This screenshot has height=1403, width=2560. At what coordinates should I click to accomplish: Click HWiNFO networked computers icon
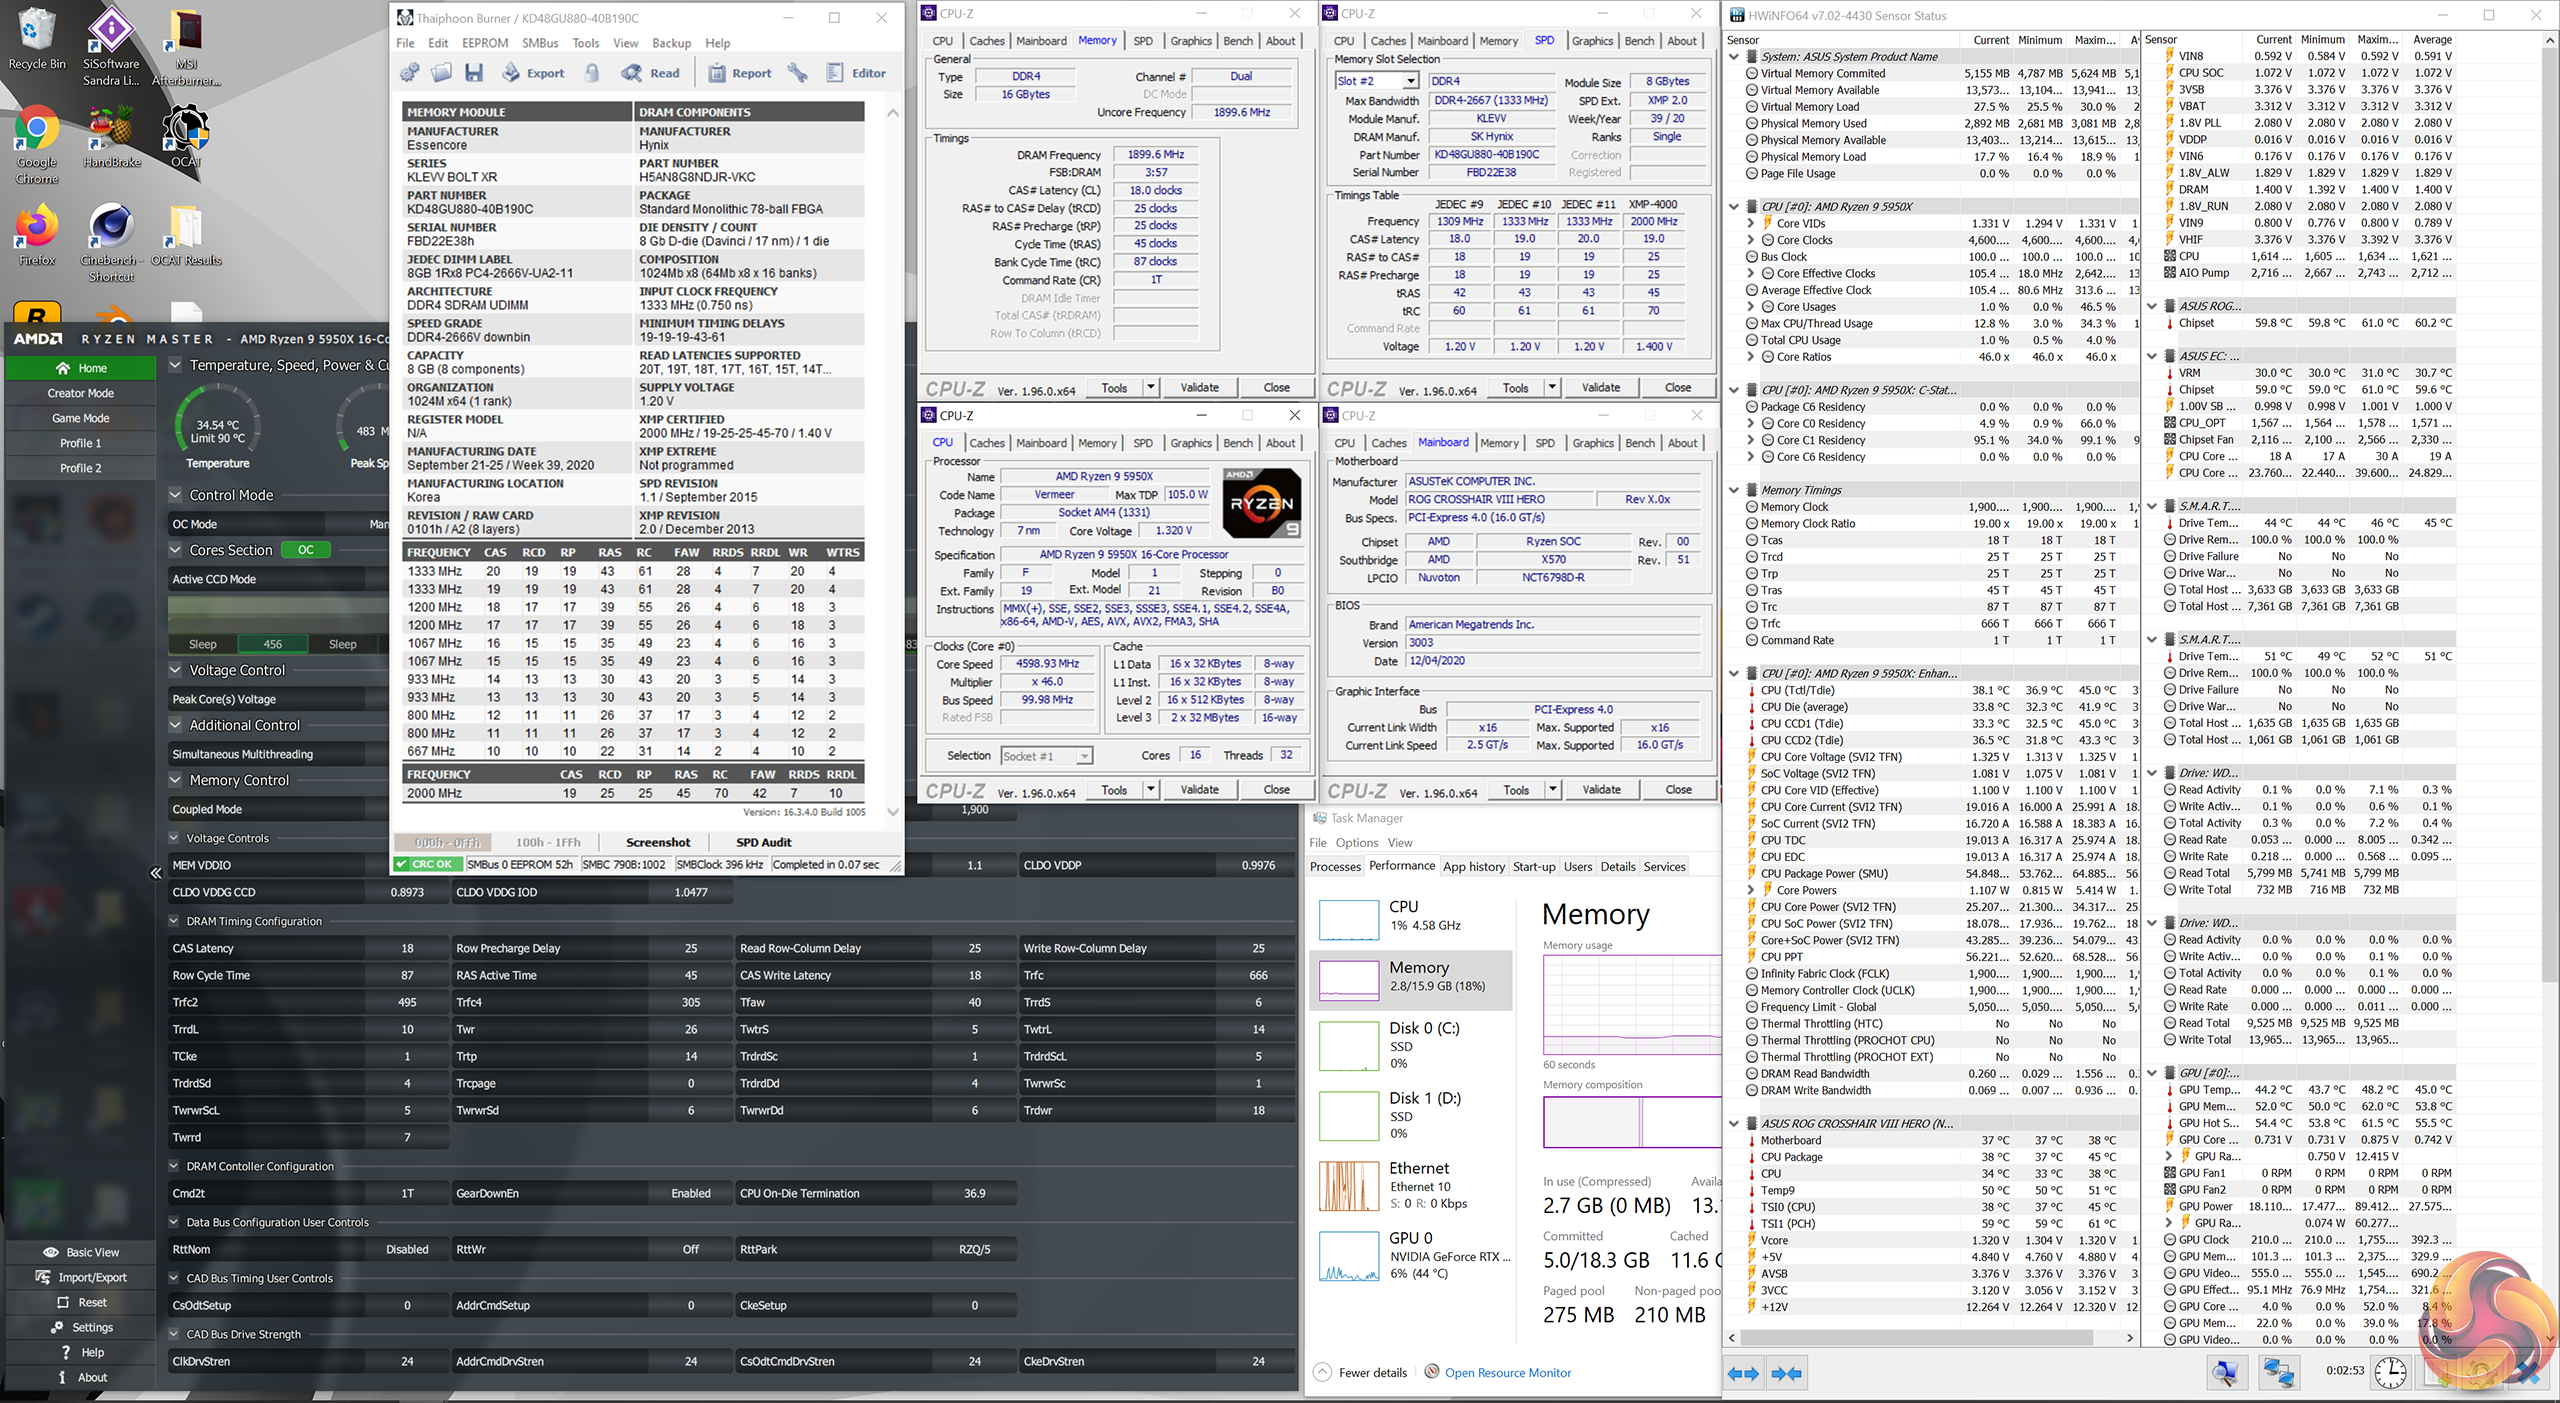[x=2278, y=1372]
